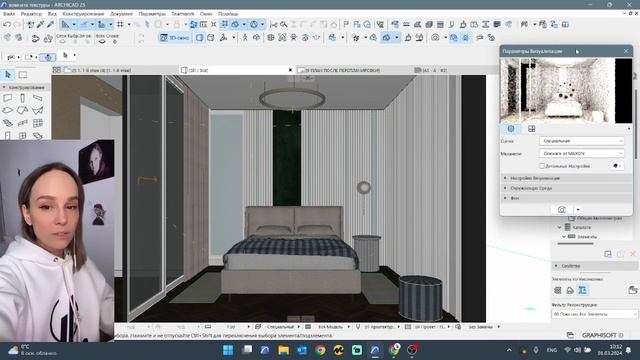Select the Wall tool in toolbox

8,98
